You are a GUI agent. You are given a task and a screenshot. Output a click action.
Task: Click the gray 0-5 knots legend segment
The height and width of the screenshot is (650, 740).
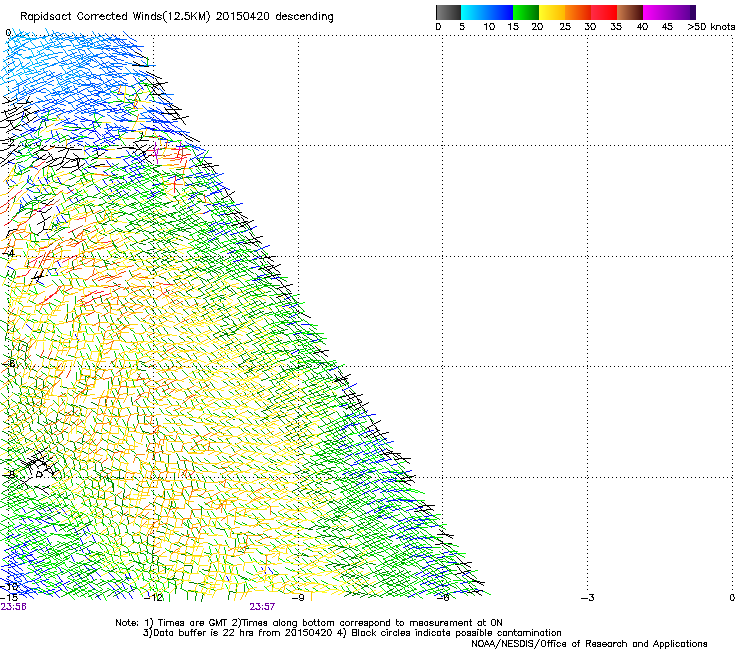(448, 12)
